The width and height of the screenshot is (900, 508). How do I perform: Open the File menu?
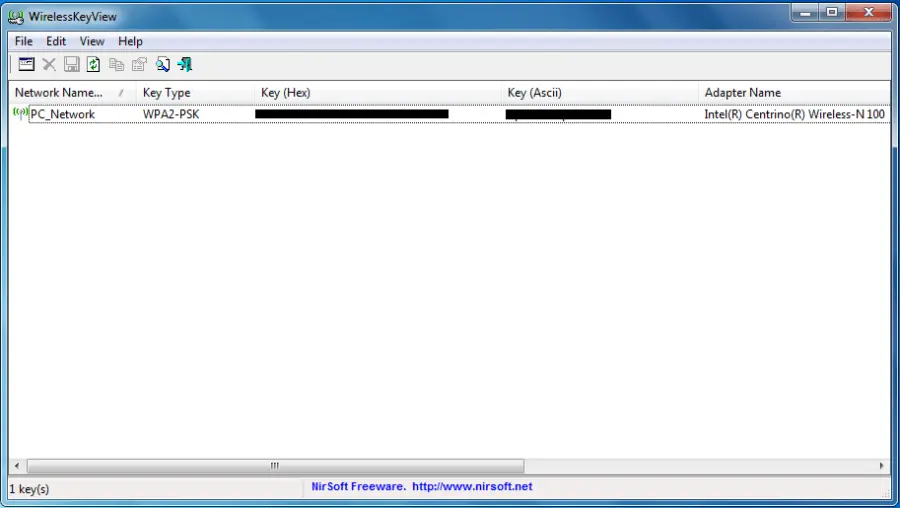(24, 41)
